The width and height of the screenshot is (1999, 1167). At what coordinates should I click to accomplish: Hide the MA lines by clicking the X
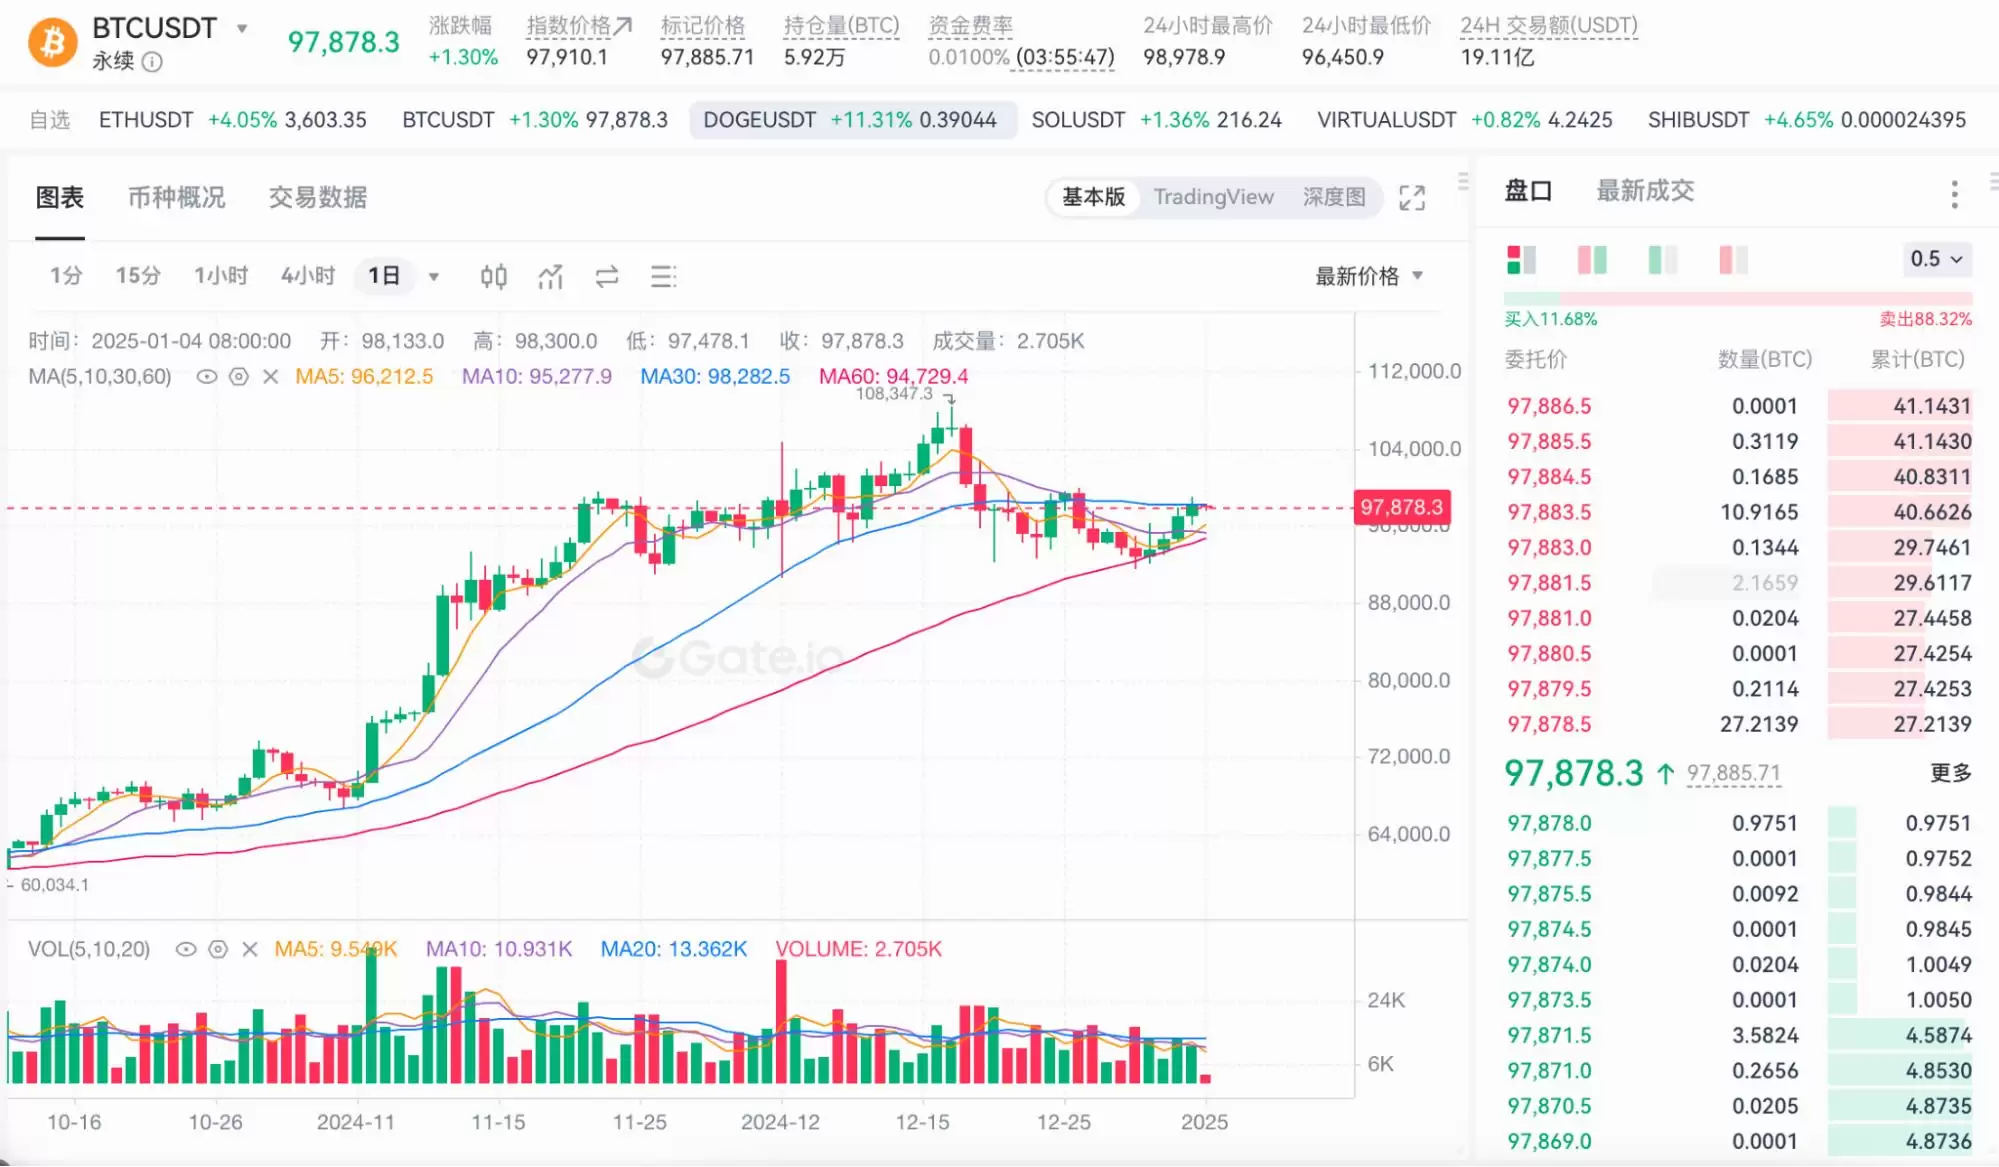(x=267, y=377)
